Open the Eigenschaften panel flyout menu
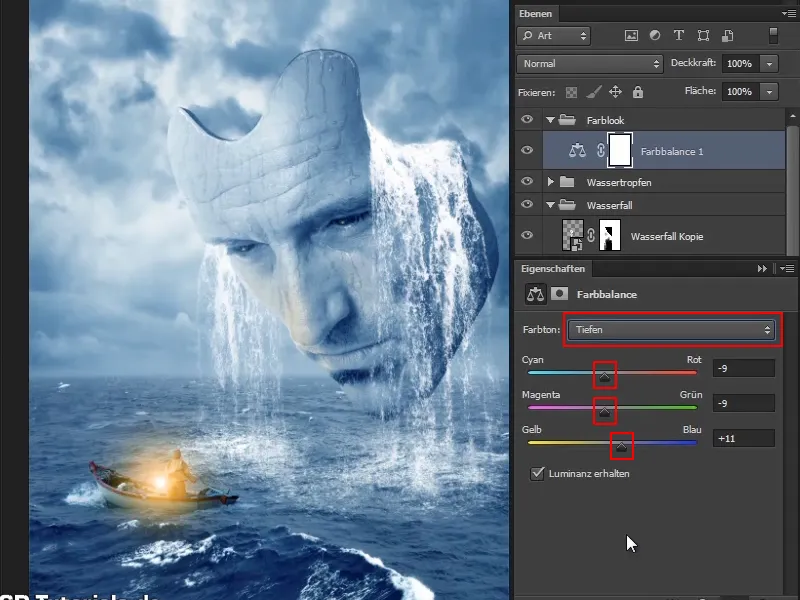 pos(788,269)
